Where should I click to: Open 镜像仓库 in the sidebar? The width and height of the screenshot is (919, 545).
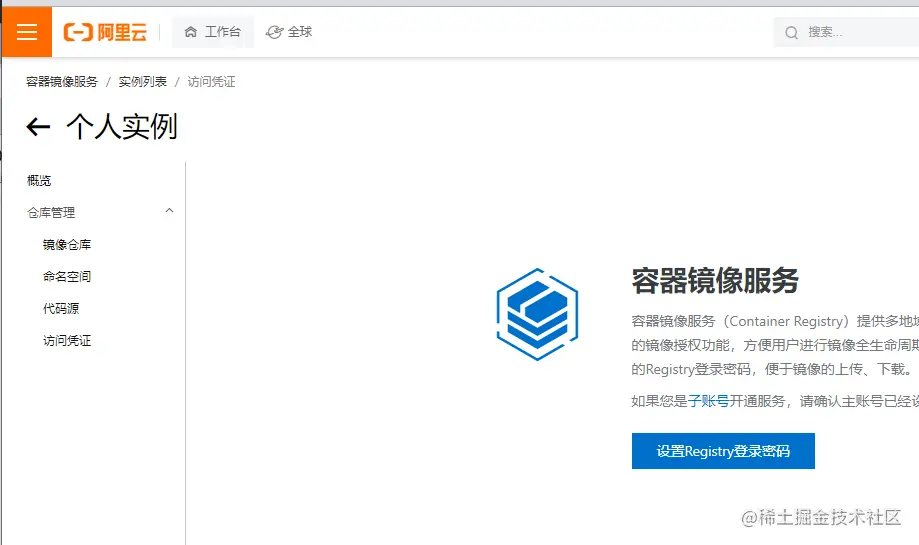pos(67,244)
